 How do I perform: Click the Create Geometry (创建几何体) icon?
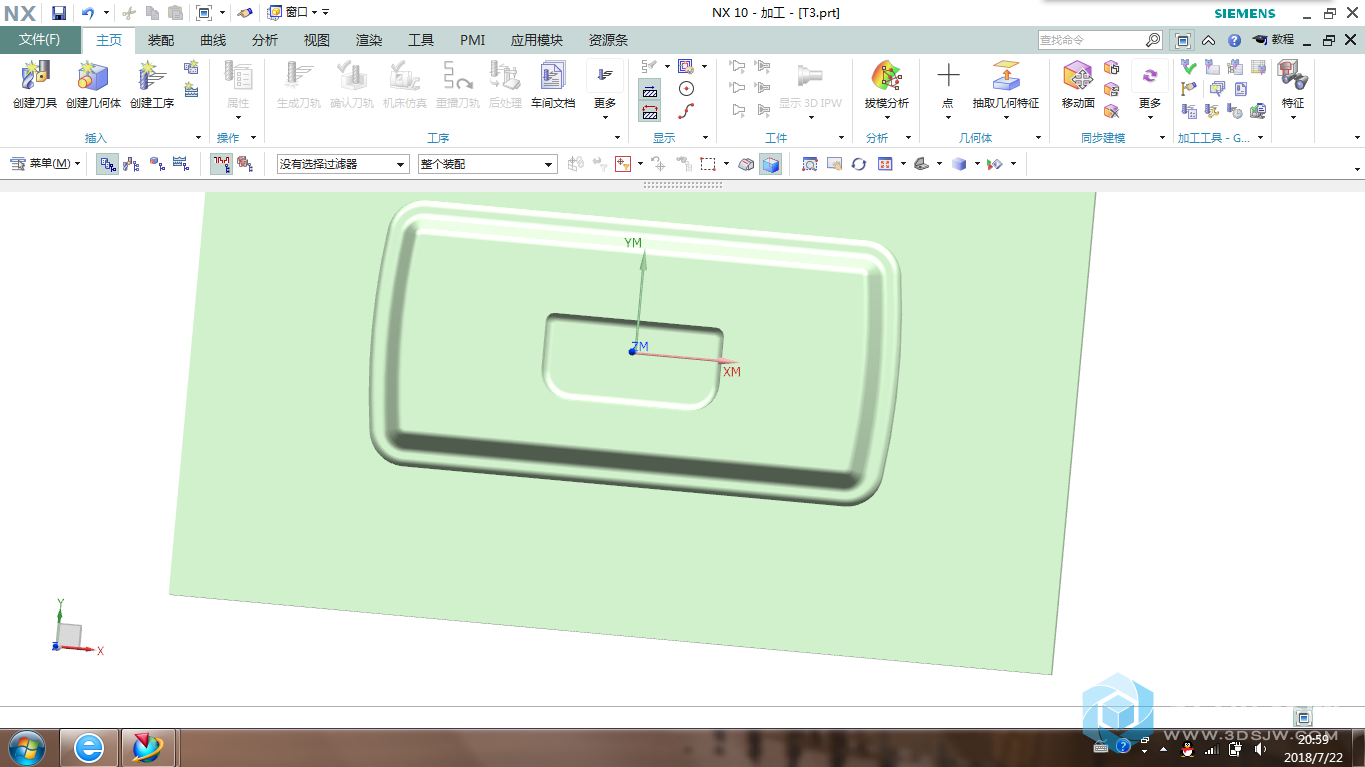tap(93, 77)
